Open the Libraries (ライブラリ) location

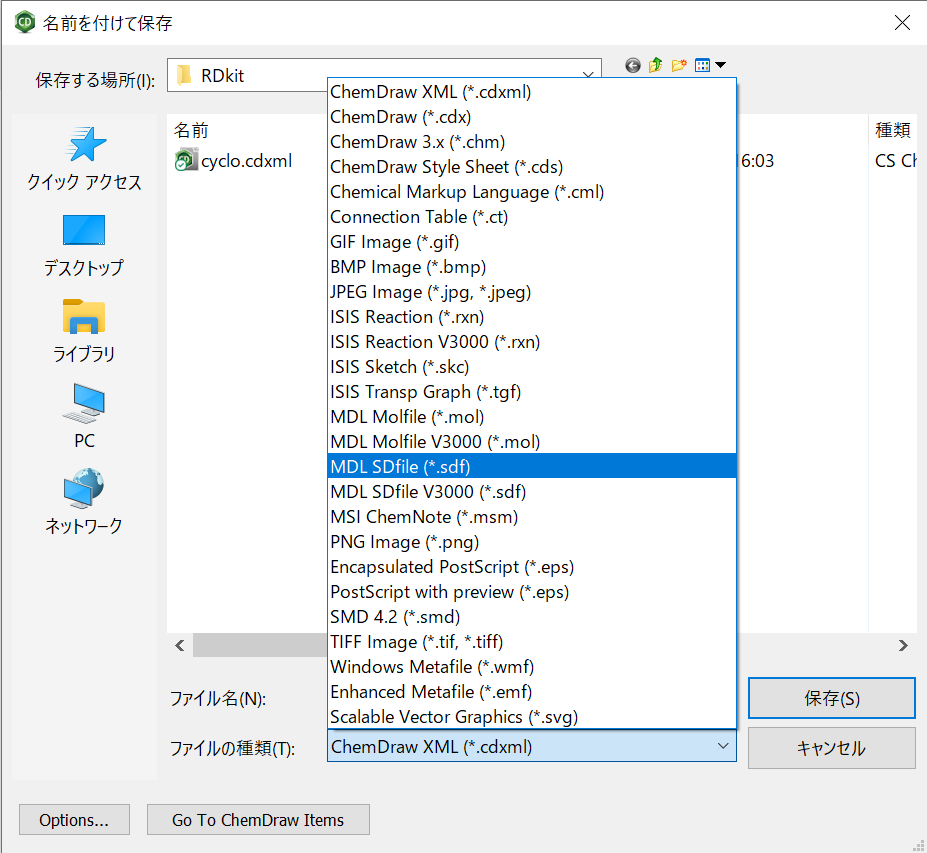(84, 331)
